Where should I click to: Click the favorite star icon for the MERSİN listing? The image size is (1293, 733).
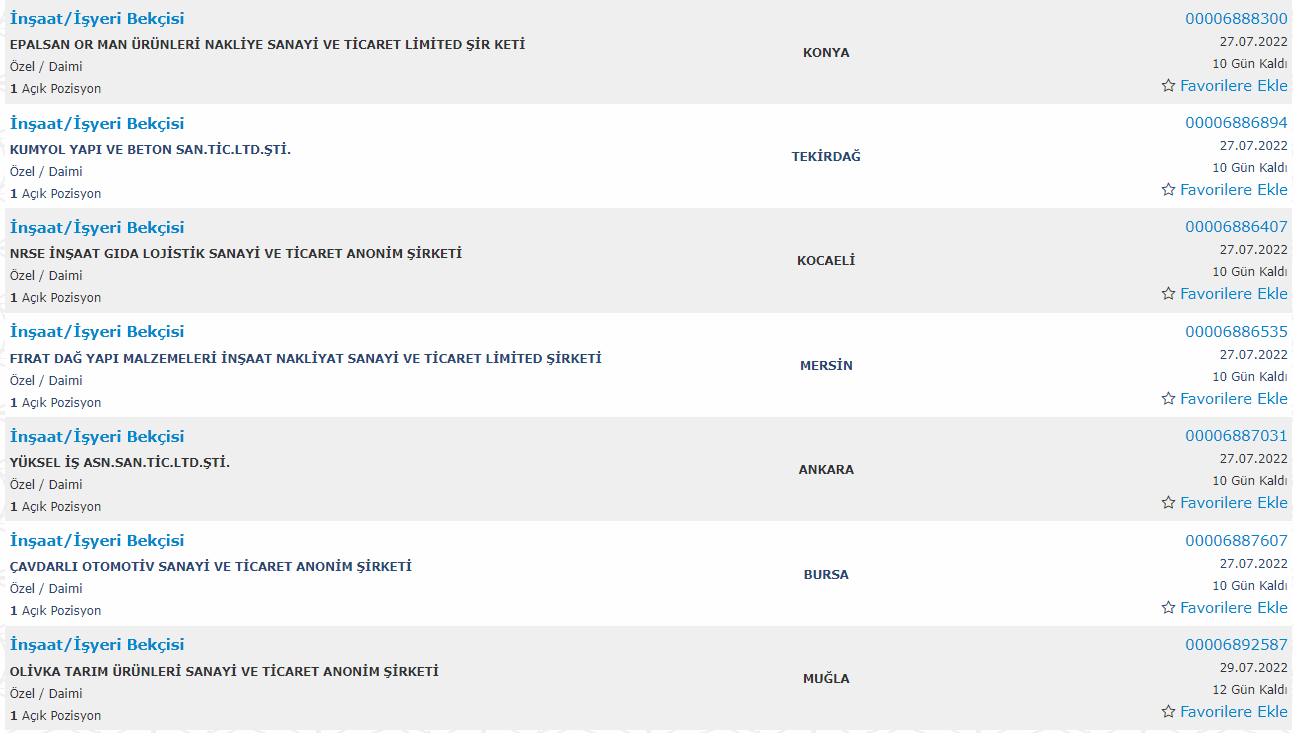[1168, 399]
